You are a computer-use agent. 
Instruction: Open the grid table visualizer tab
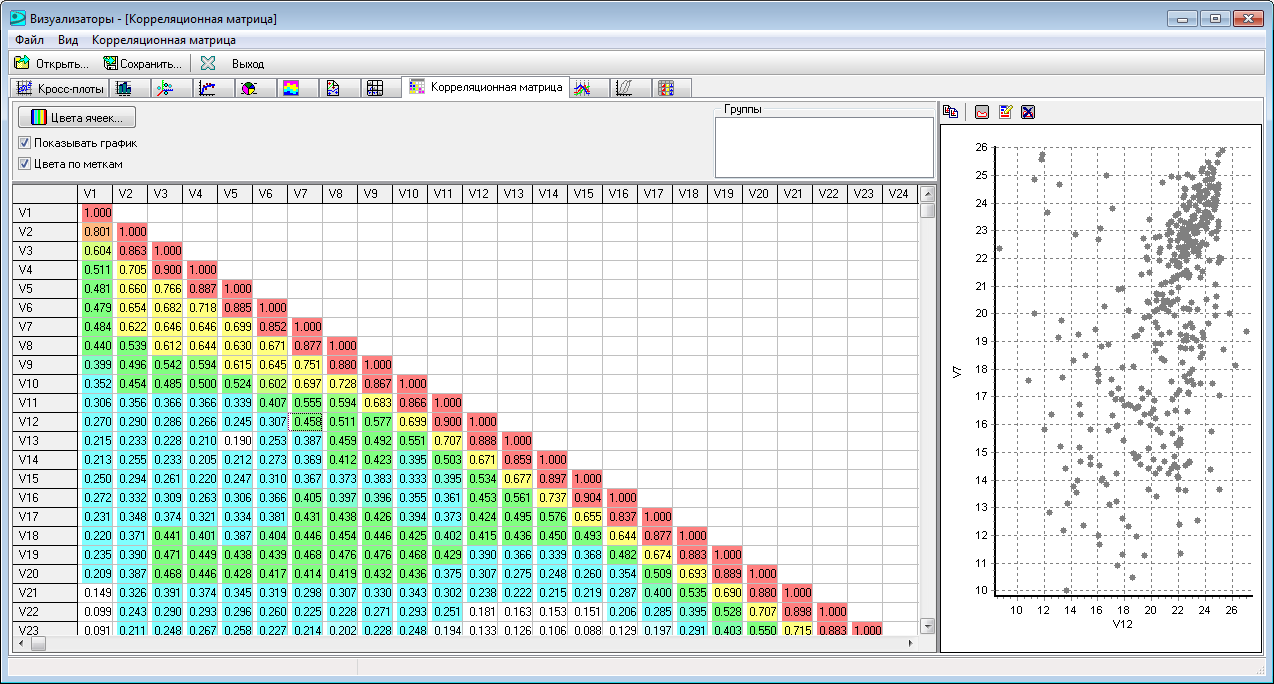376,88
